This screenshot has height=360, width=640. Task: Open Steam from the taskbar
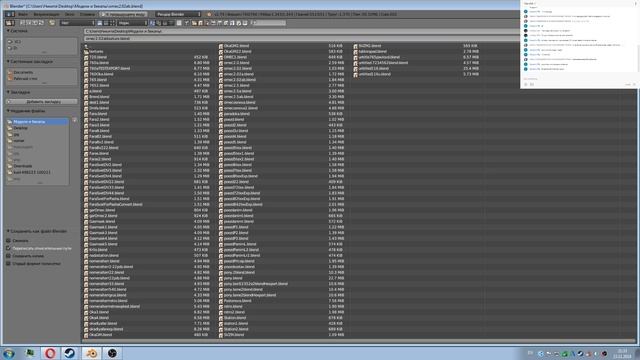click(x=69, y=353)
